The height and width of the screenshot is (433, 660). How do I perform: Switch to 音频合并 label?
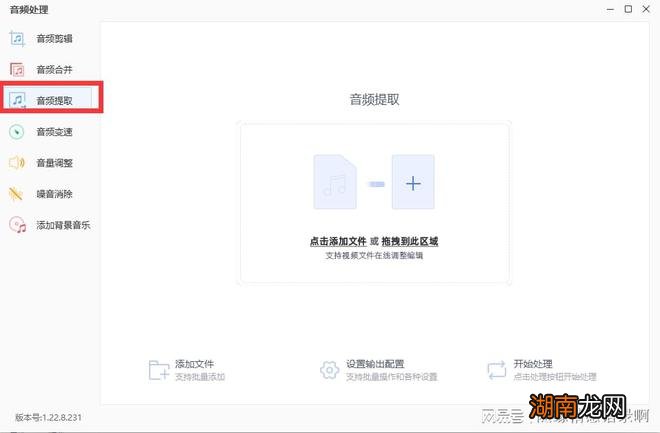54,69
